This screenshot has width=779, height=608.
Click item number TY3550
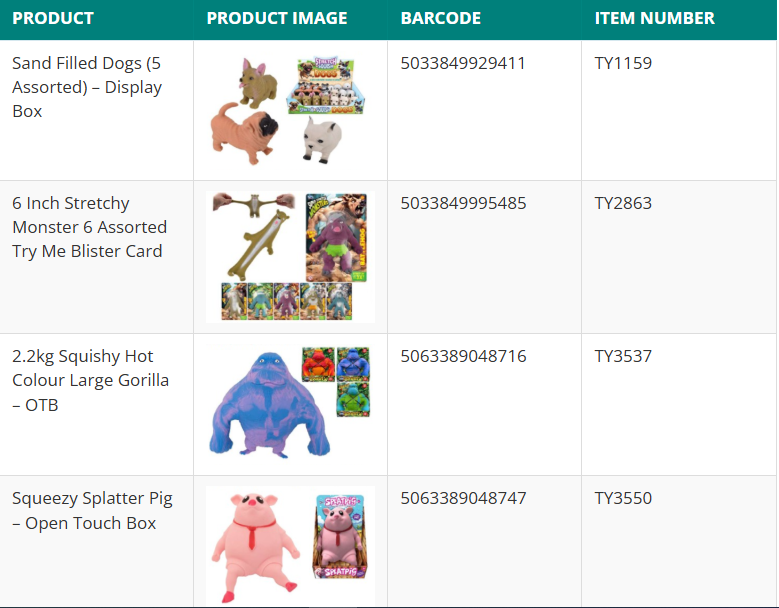tap(623, 498)
